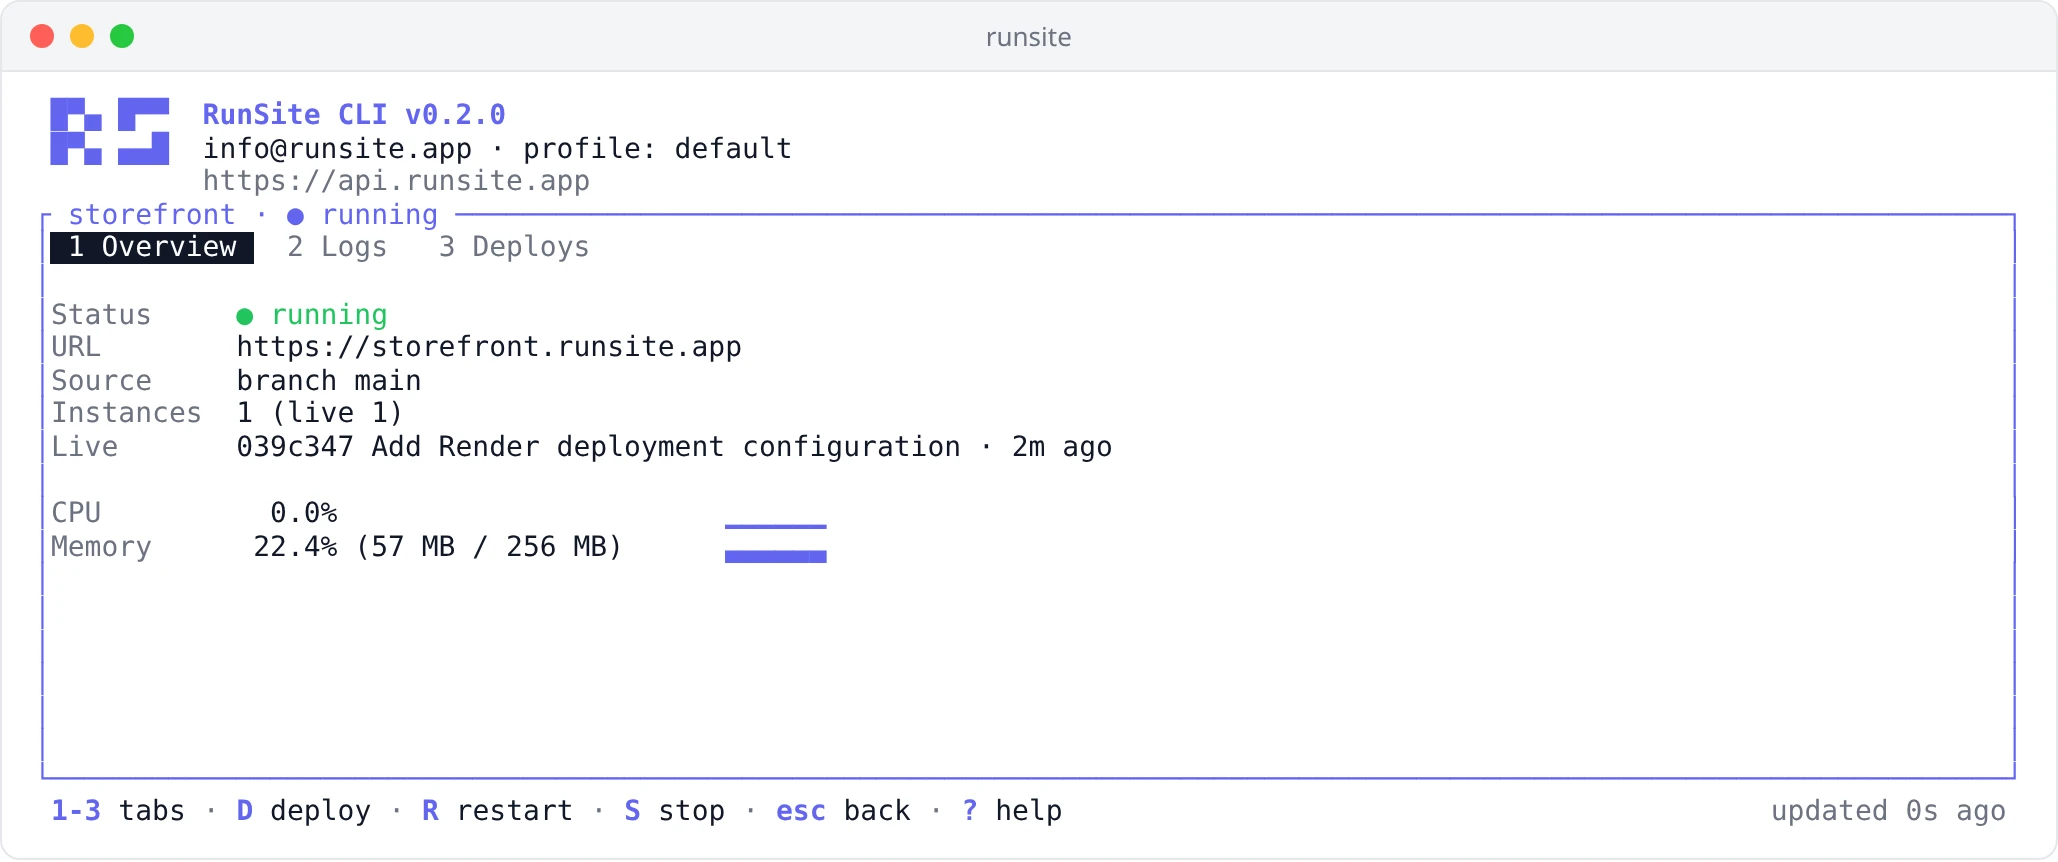Open the Deploys tab

click(x=514, y=247)
